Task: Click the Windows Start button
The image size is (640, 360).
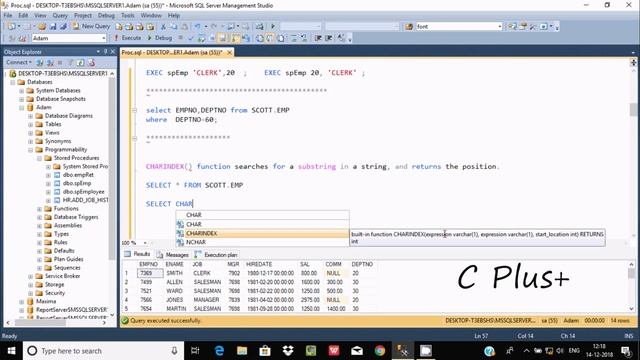Action: 11,351
